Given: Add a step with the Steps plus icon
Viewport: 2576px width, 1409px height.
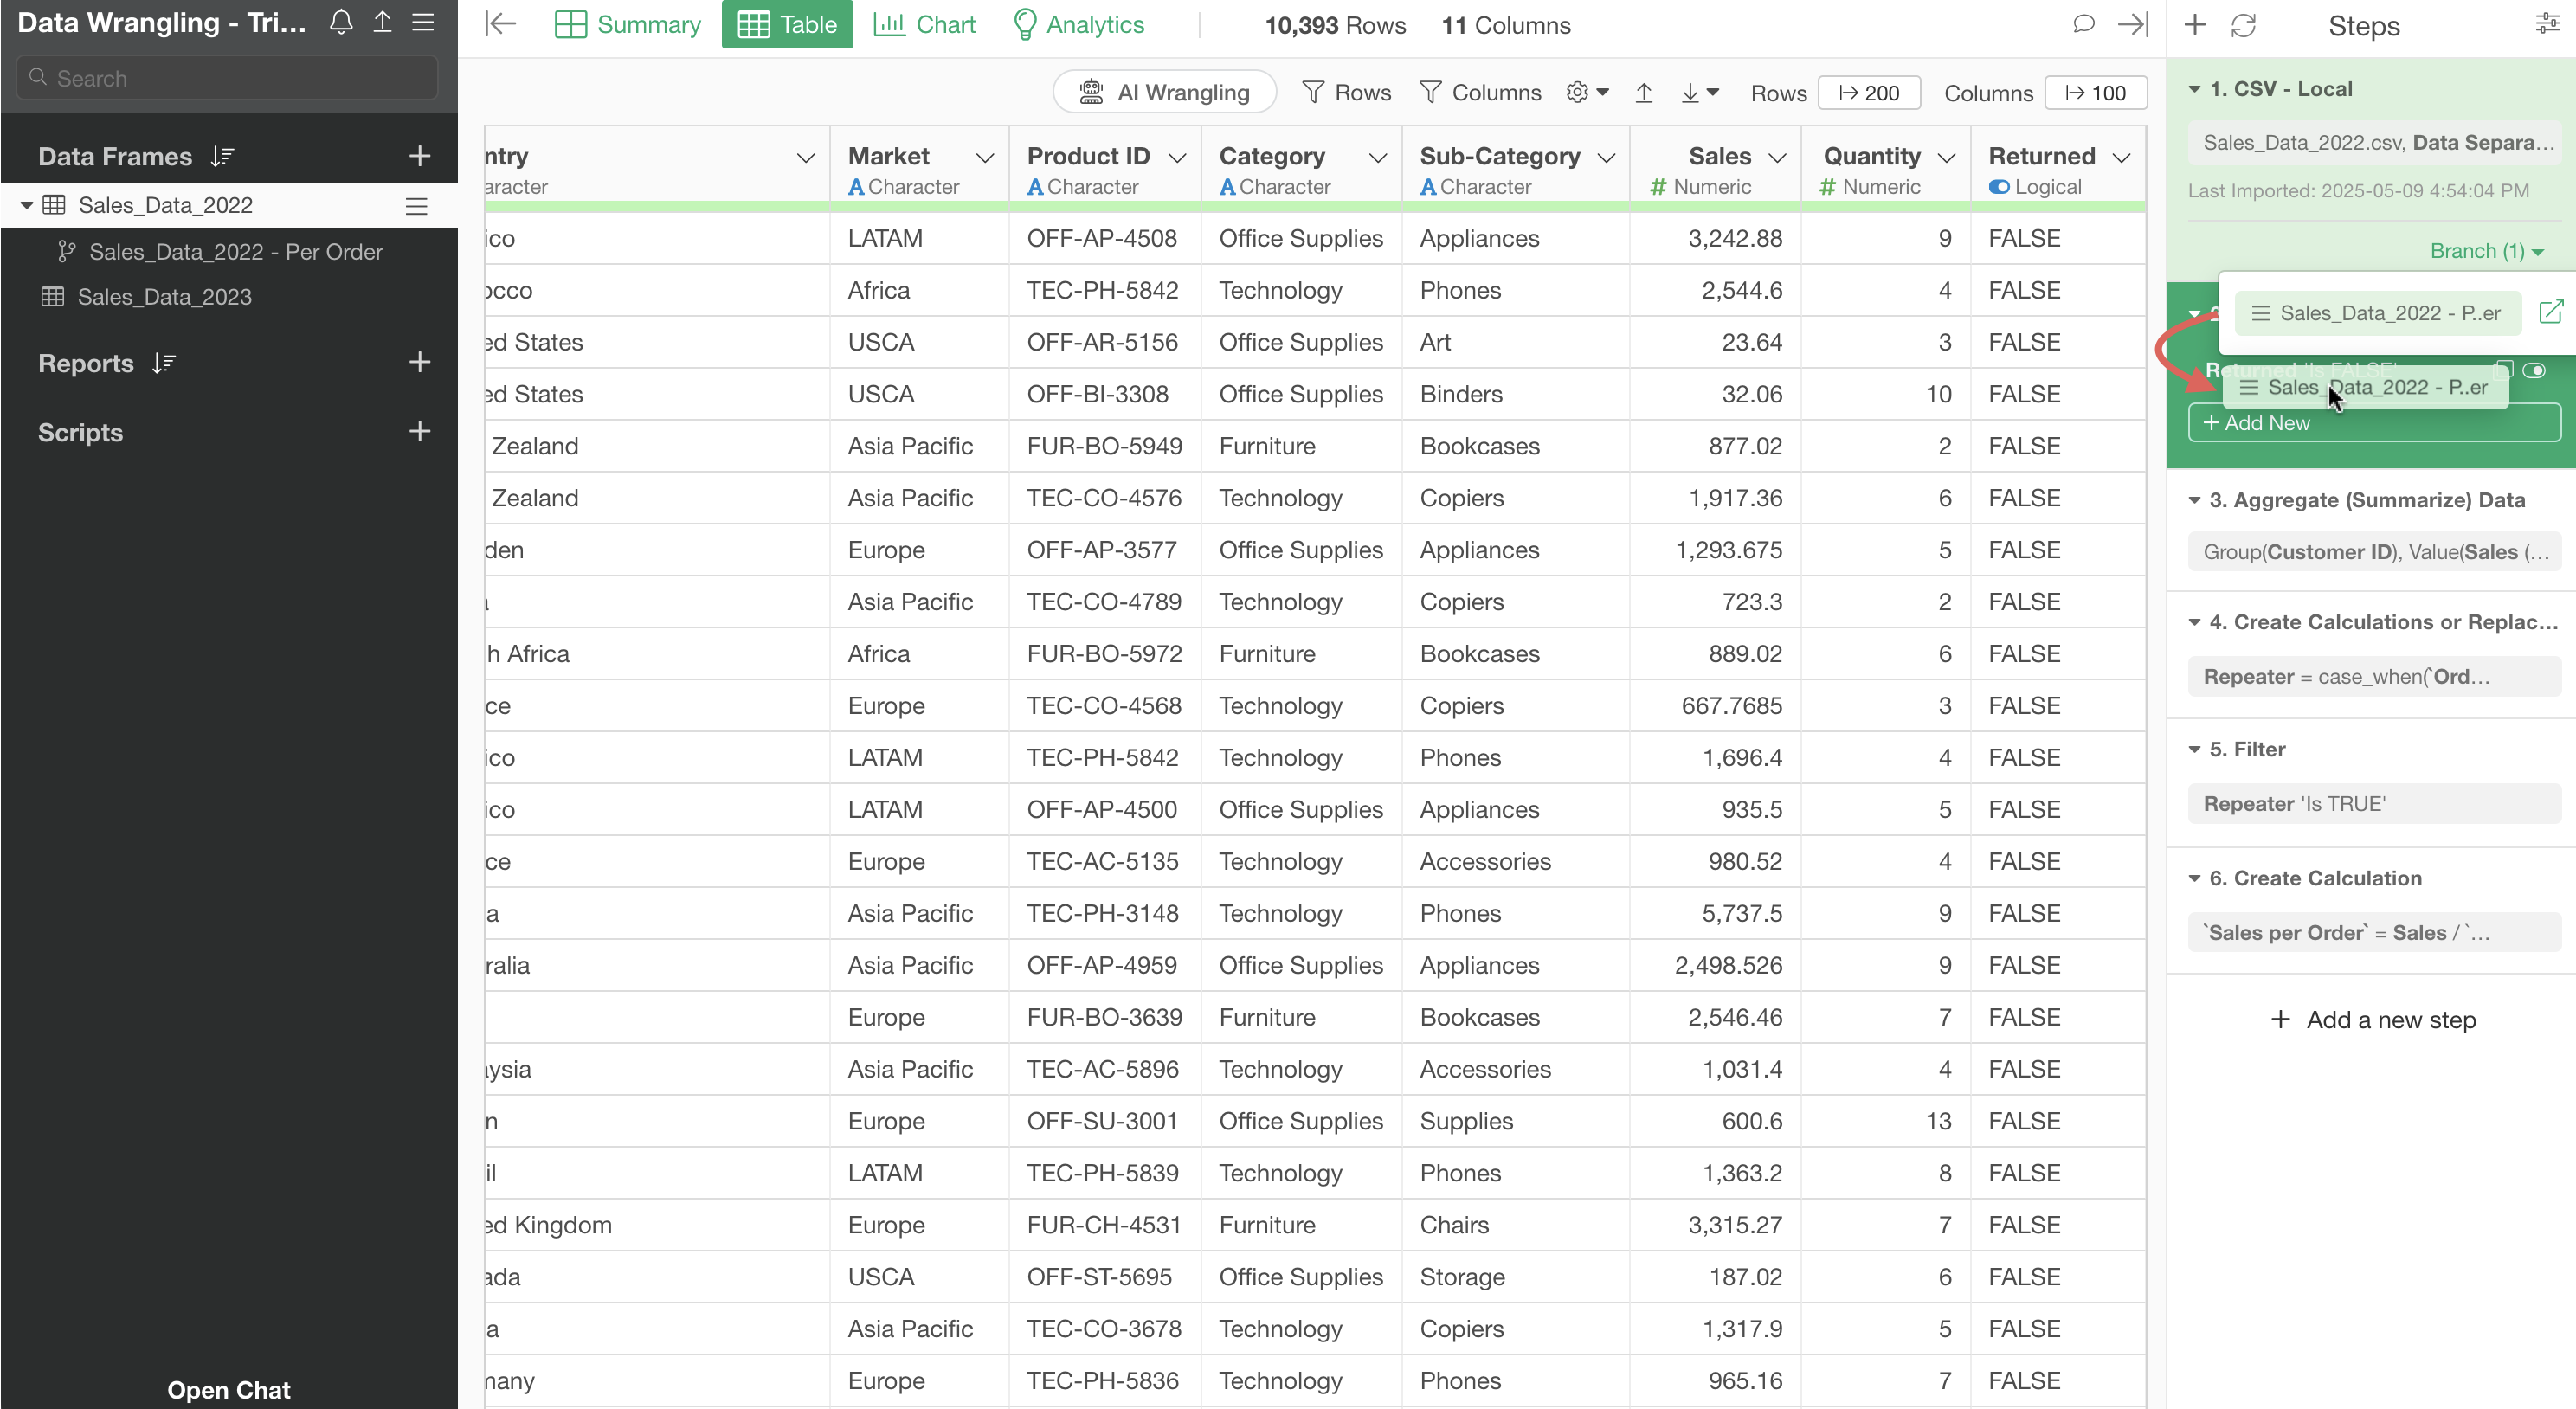Looking at the screenshot, I should coord(2194,24).
